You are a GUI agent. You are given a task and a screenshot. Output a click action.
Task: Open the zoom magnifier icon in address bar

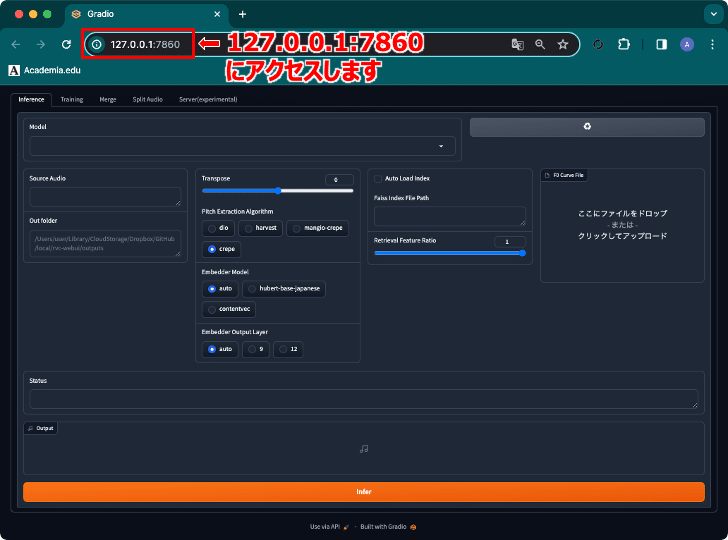point(540,45)
